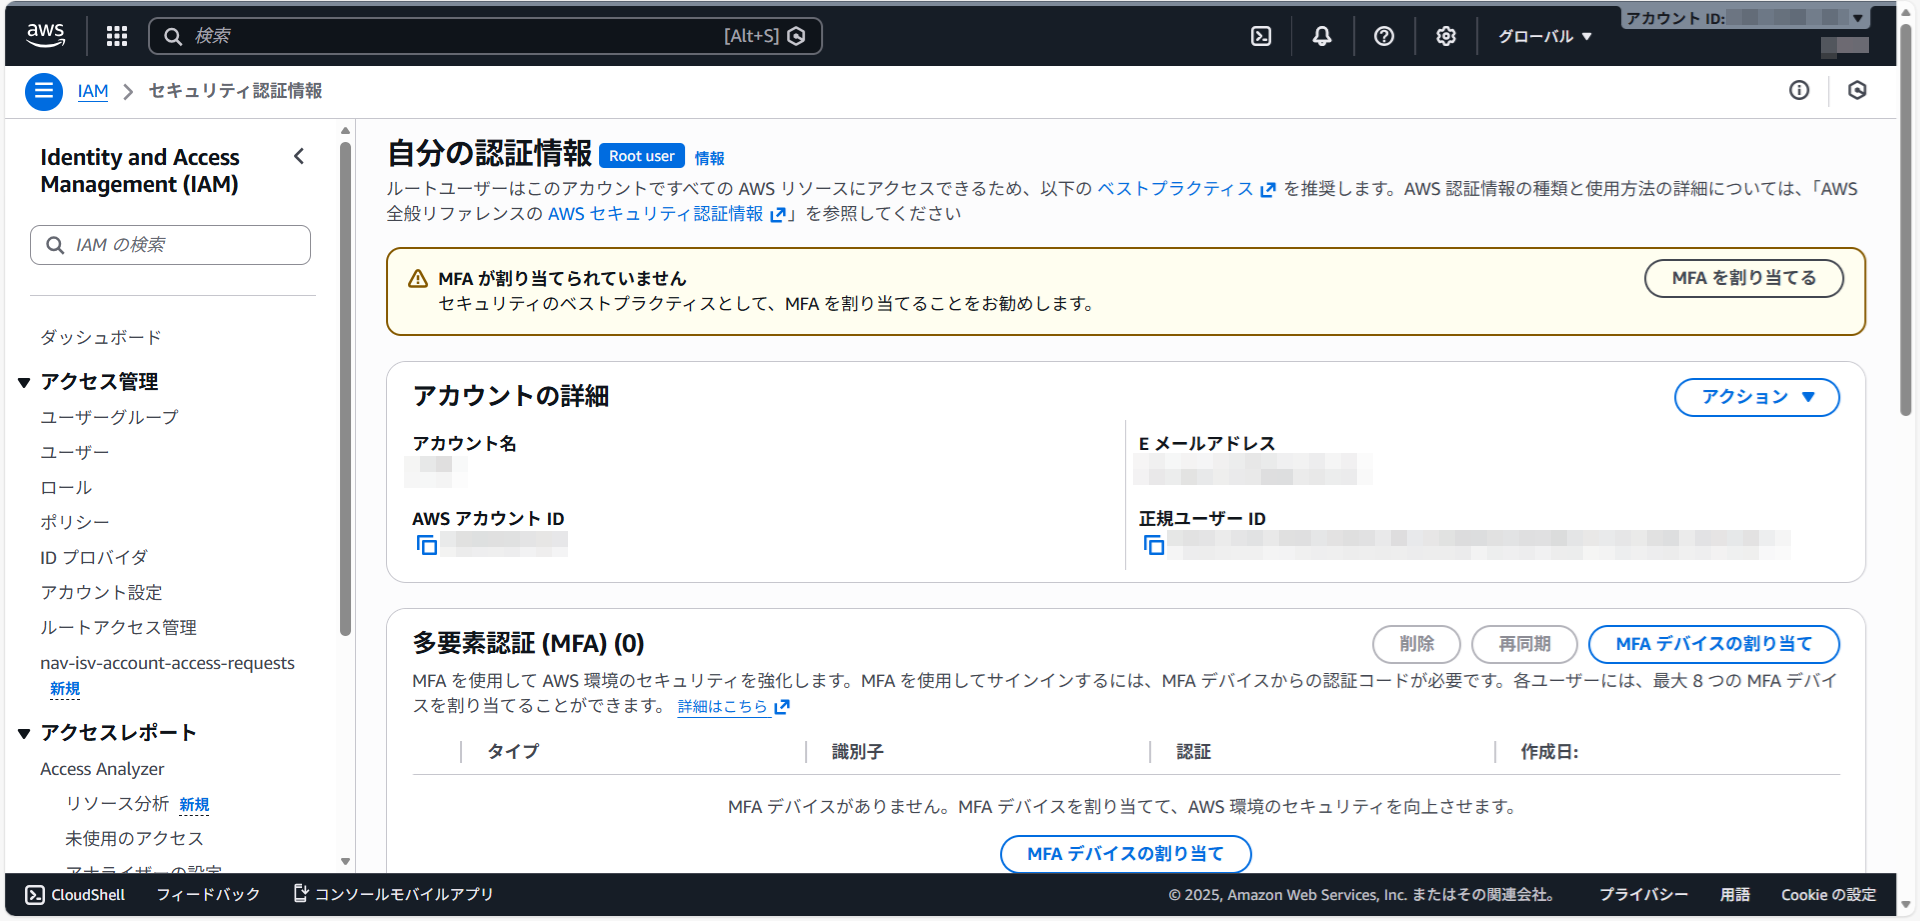Open the グローバル region dropdown
The width and height of the screenshot is (1920, 921).
pos(1544,36)
